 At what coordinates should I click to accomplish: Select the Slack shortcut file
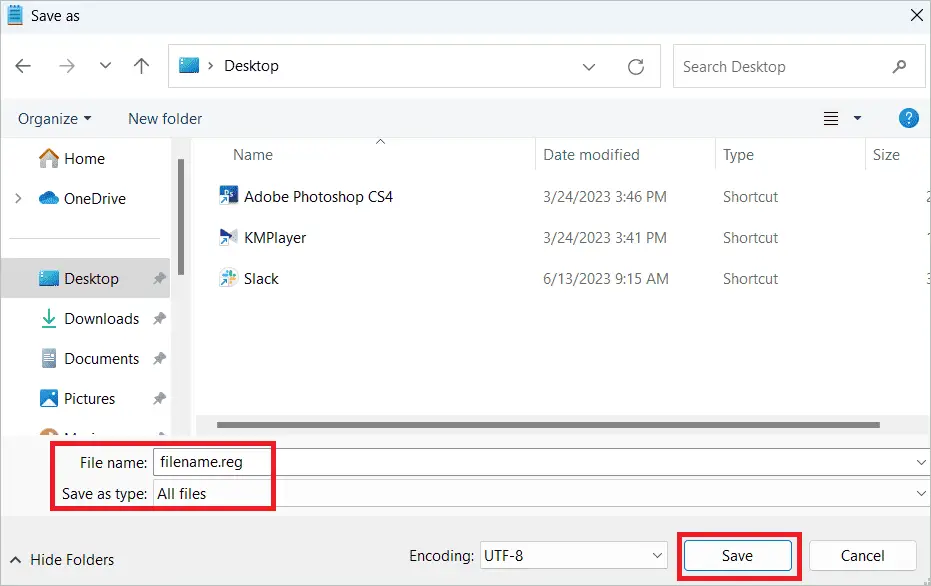[261, 279]
